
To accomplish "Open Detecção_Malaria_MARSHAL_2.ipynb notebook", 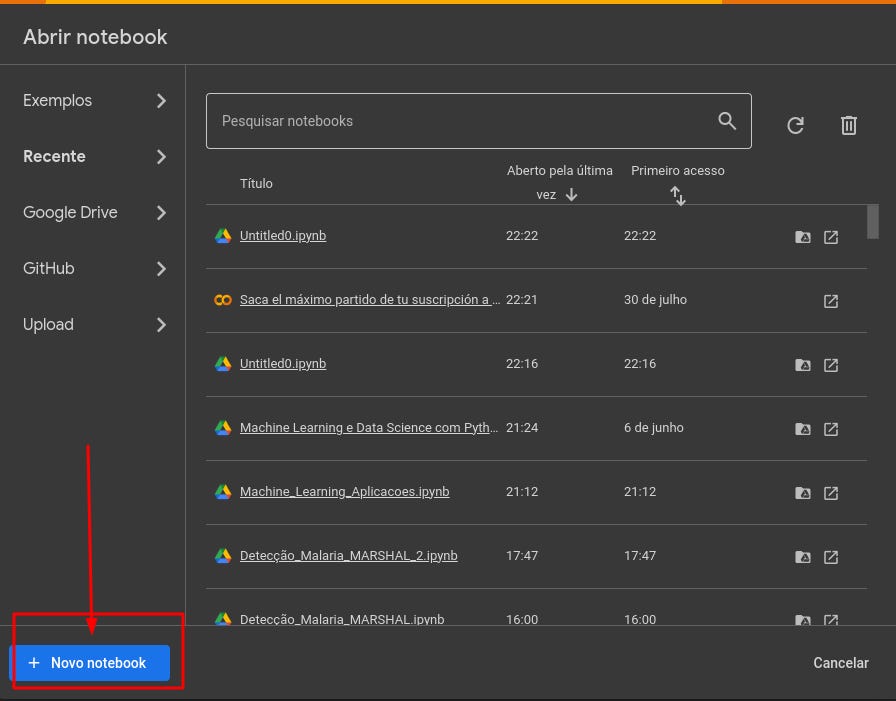I will click(349, 555).
